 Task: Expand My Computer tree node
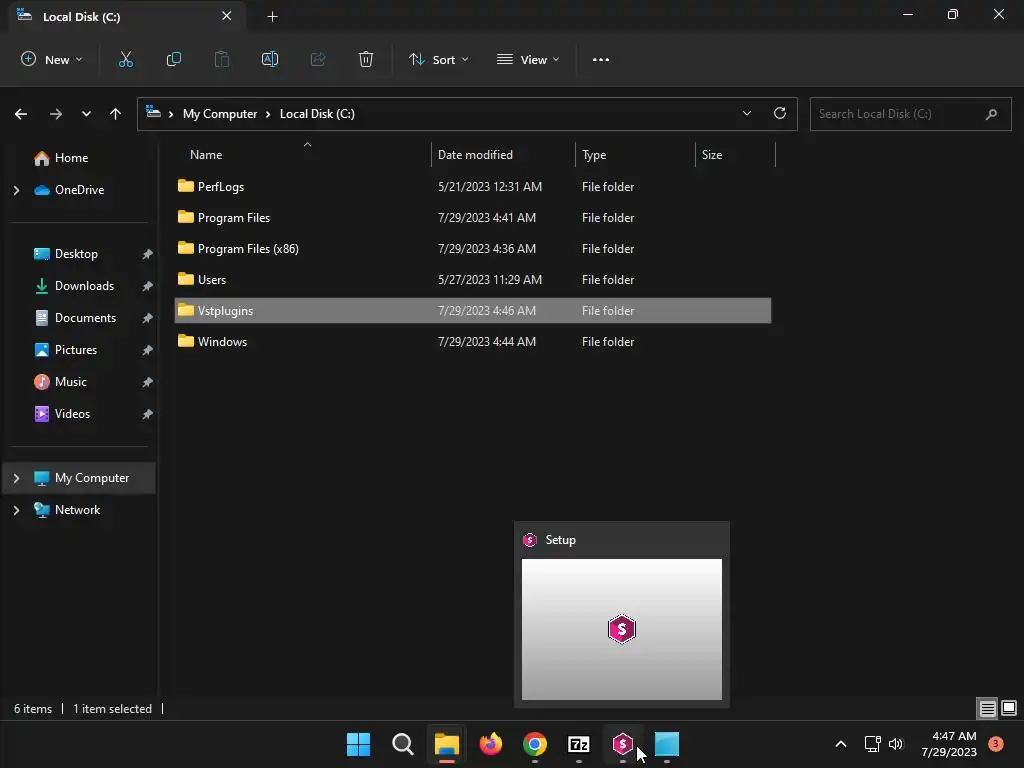16,478
